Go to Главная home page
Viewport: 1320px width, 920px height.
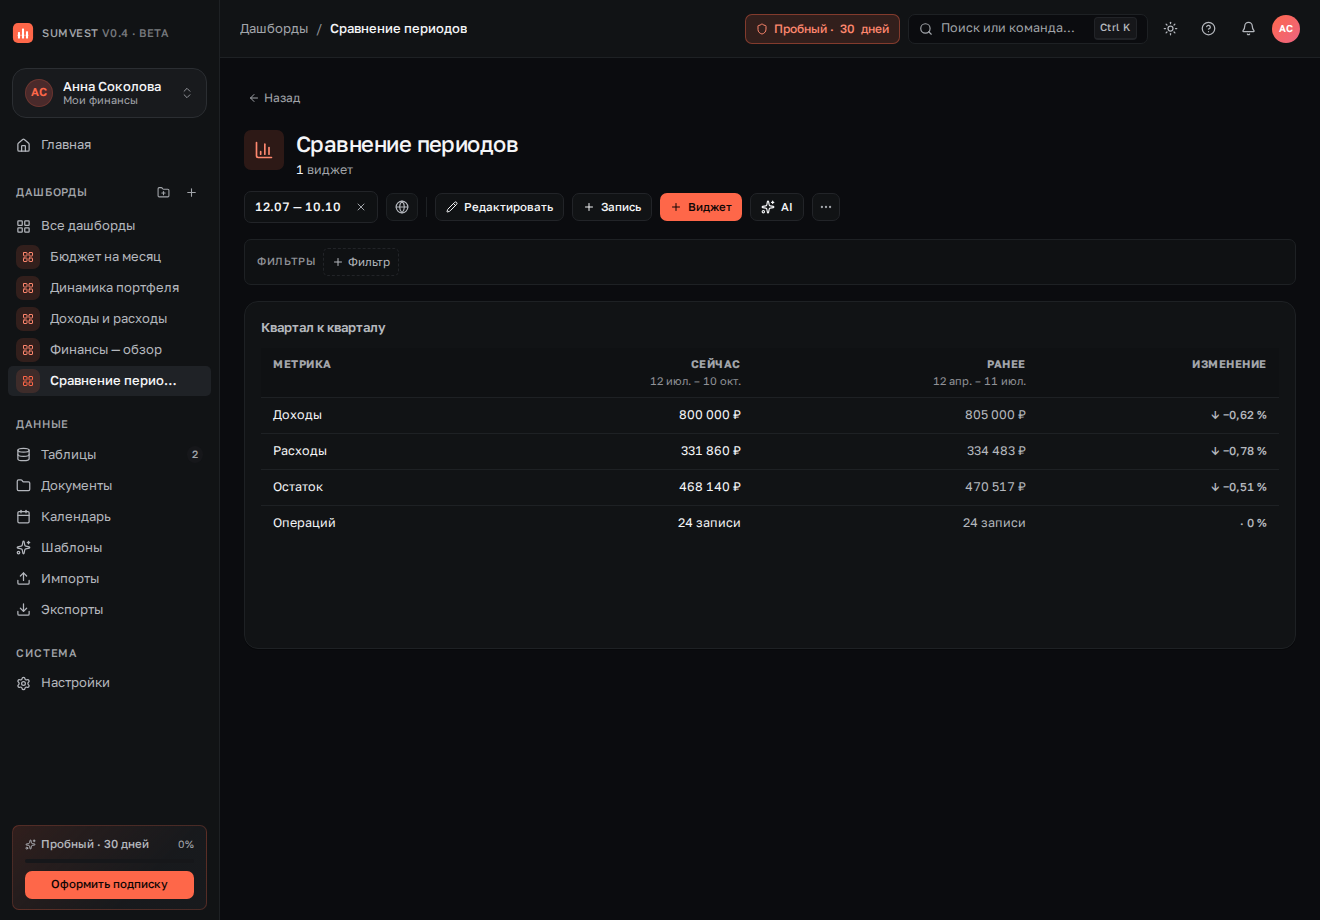(x=109, y=145)
